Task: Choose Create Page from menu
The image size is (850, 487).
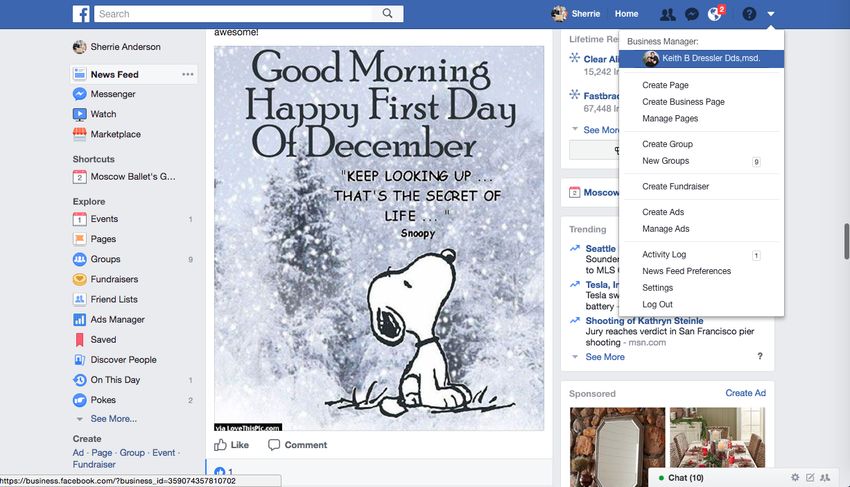Action: pyautogui.click(x=665, y=85)
